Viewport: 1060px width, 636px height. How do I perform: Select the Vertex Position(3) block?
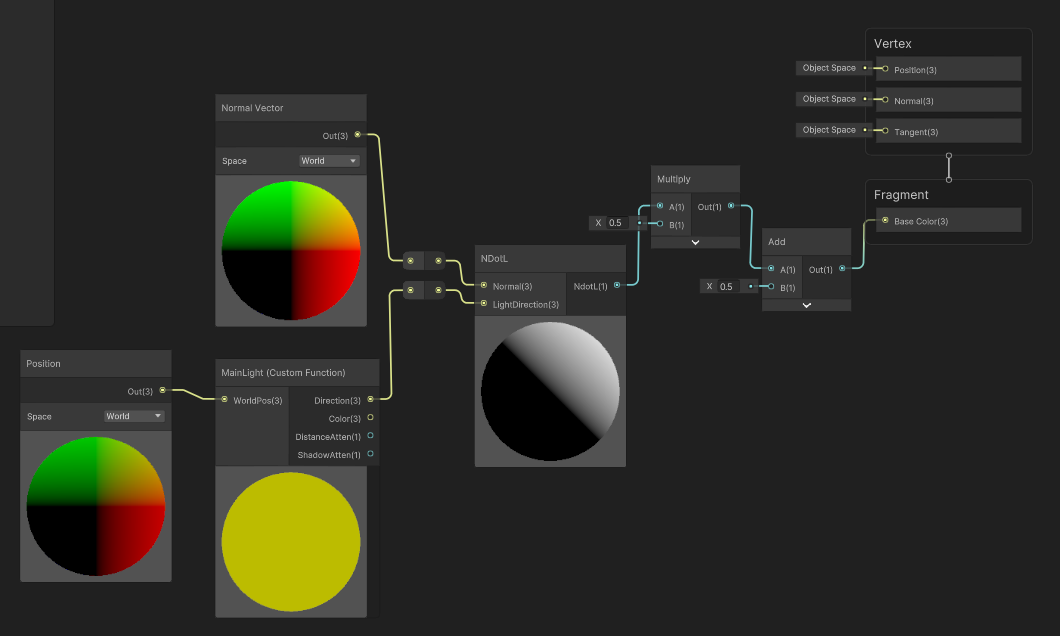click(948, 69)
